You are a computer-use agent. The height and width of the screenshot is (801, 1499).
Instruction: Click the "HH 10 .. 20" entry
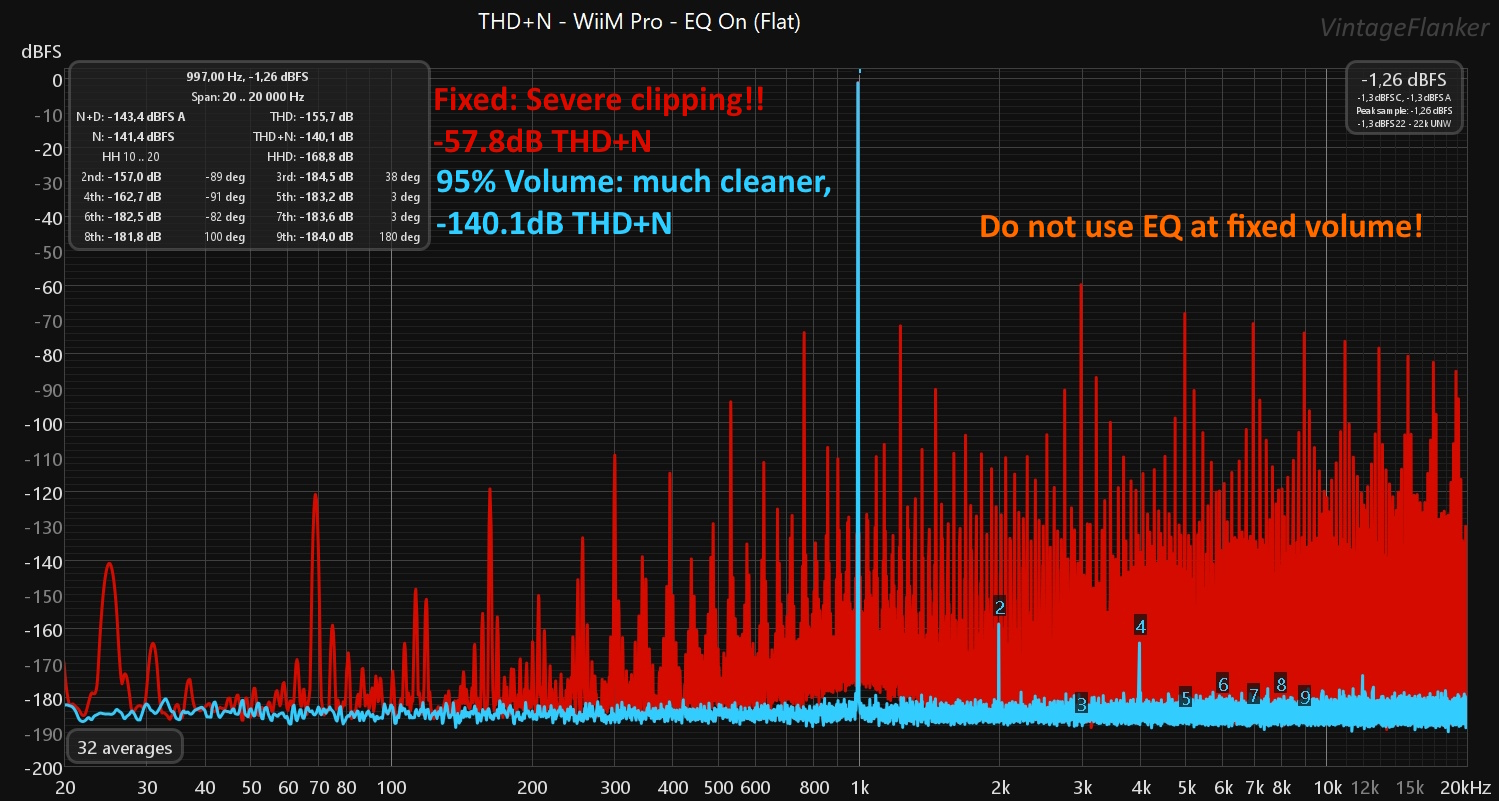(x=131, y=157)
